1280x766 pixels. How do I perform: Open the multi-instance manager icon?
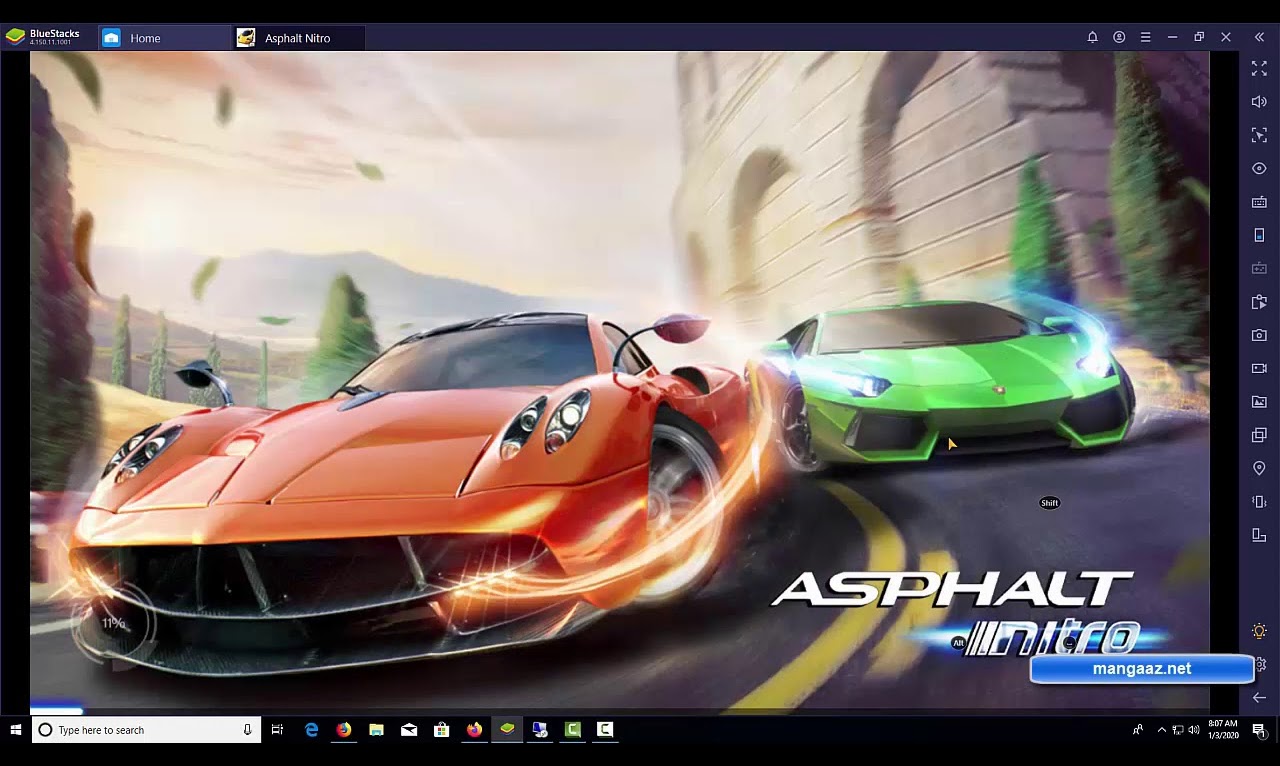(x=1259, y=435)
